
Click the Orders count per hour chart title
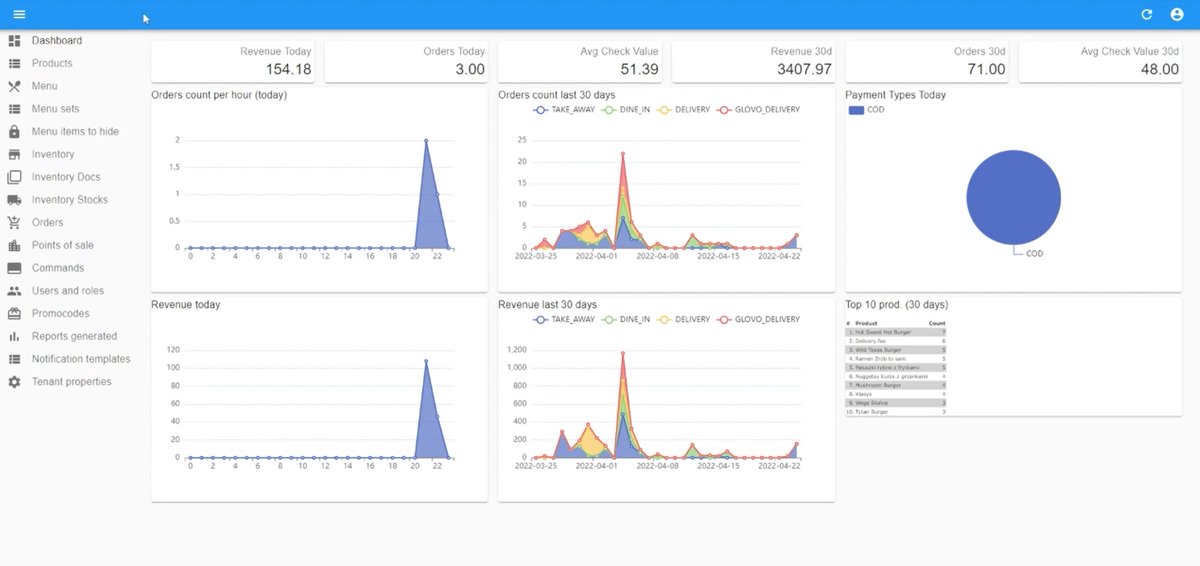click(219, 95)
